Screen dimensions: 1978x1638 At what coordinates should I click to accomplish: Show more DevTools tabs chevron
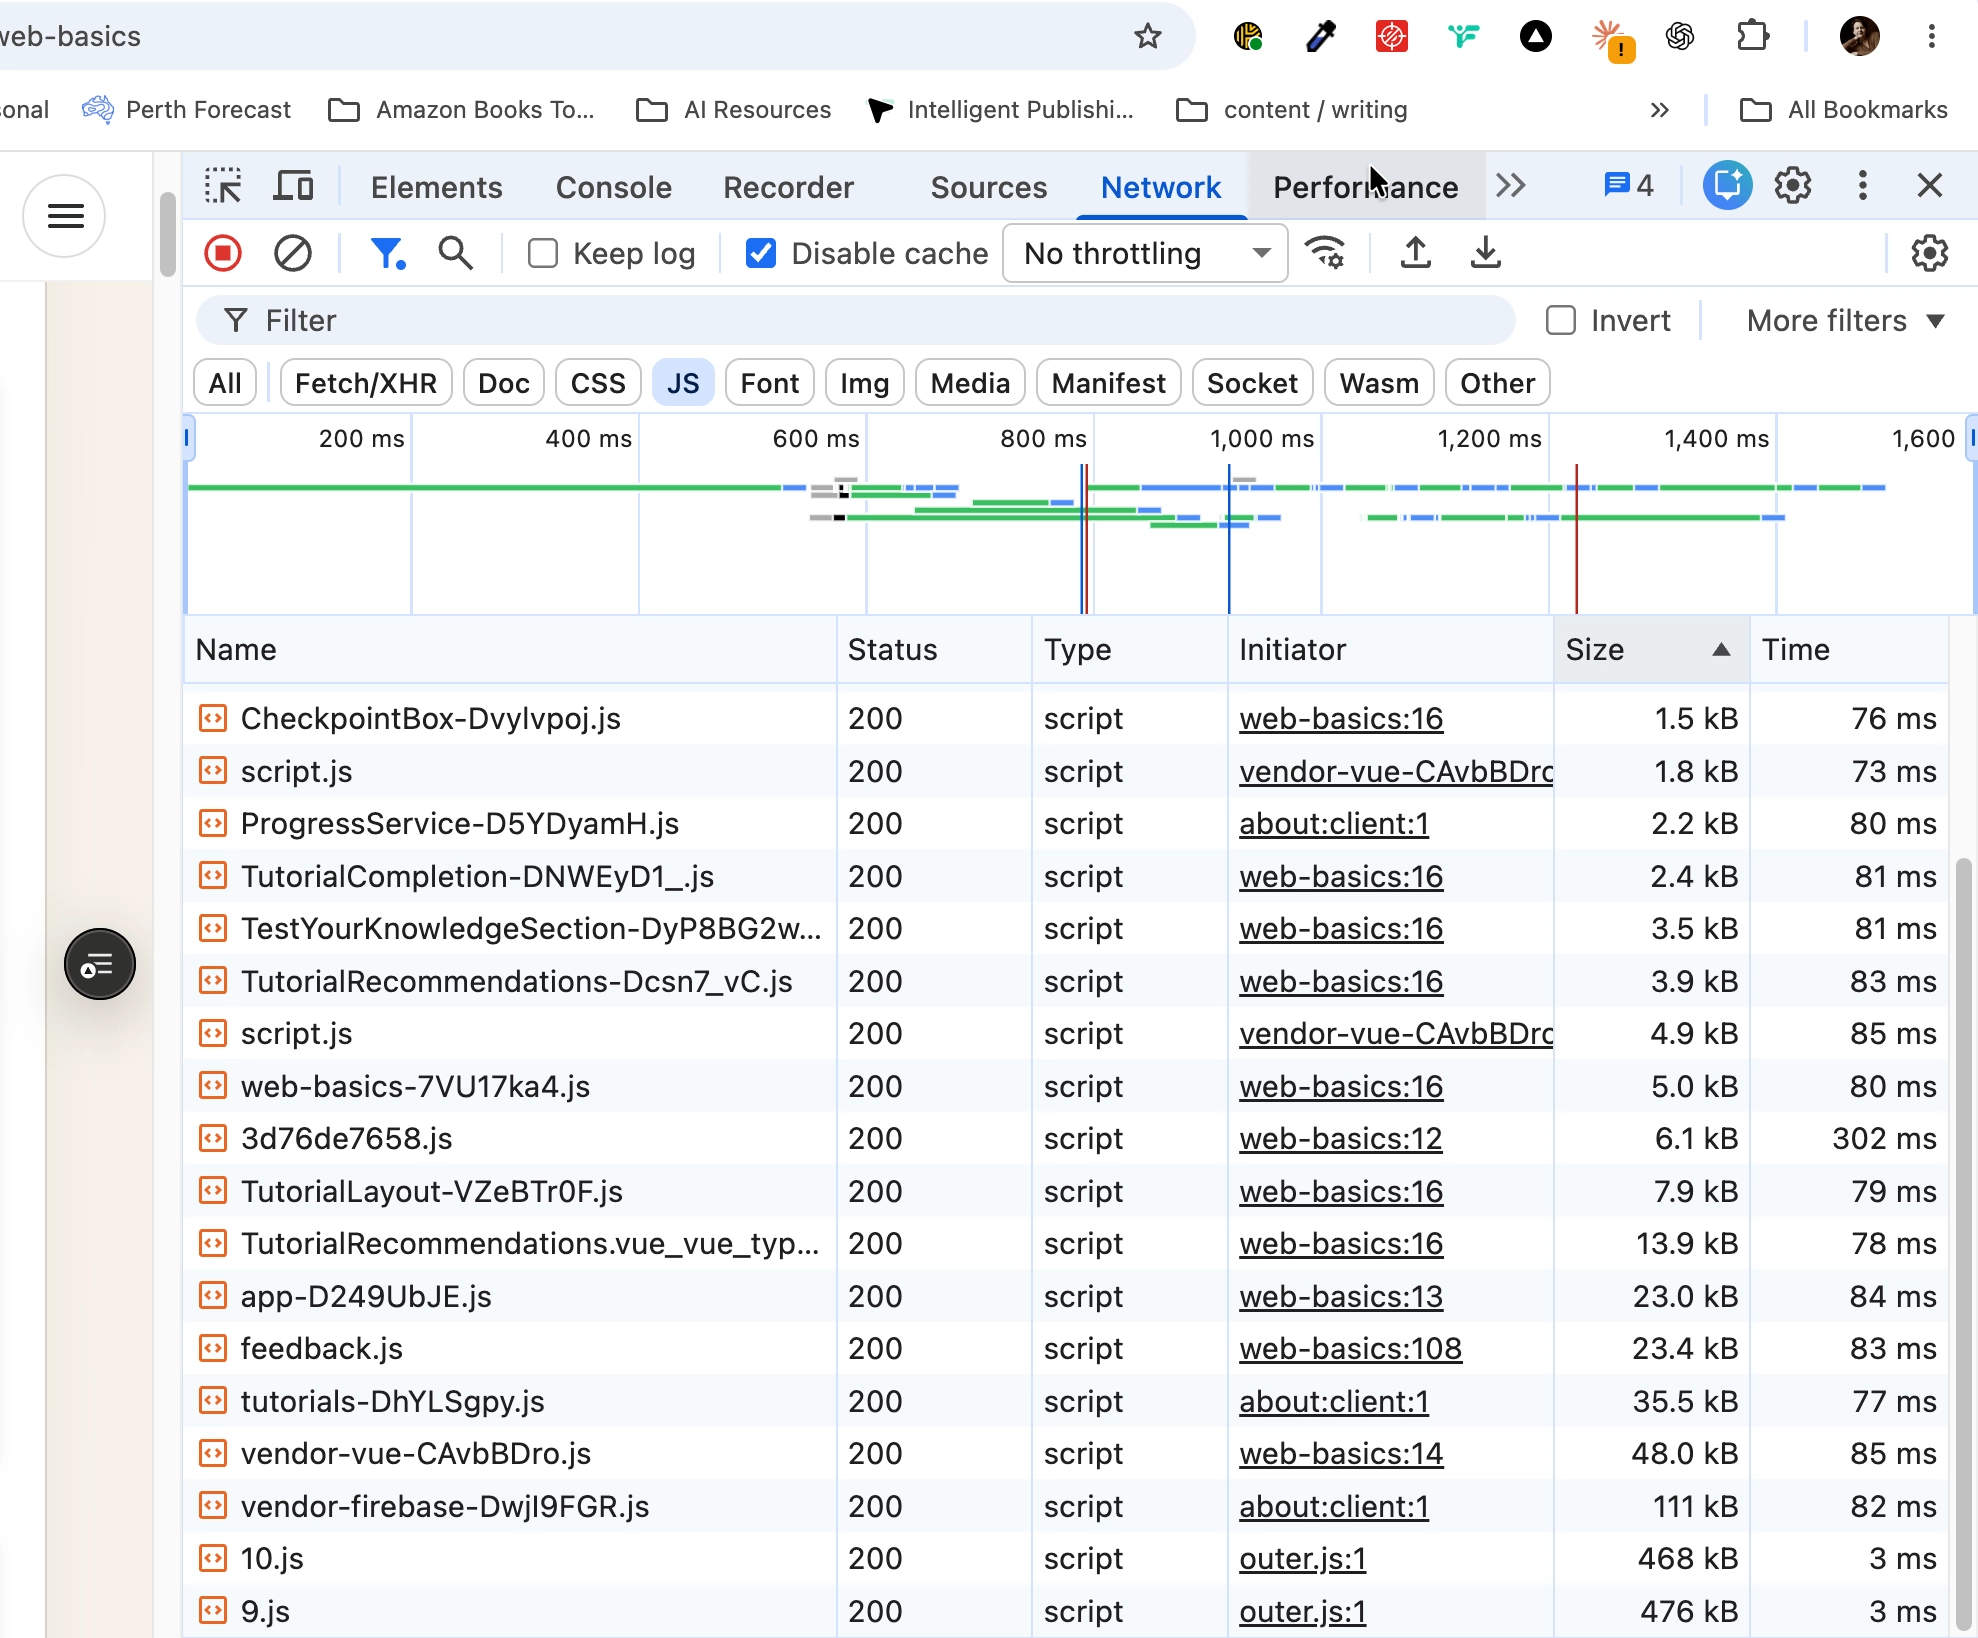(x=1511, y=186)
